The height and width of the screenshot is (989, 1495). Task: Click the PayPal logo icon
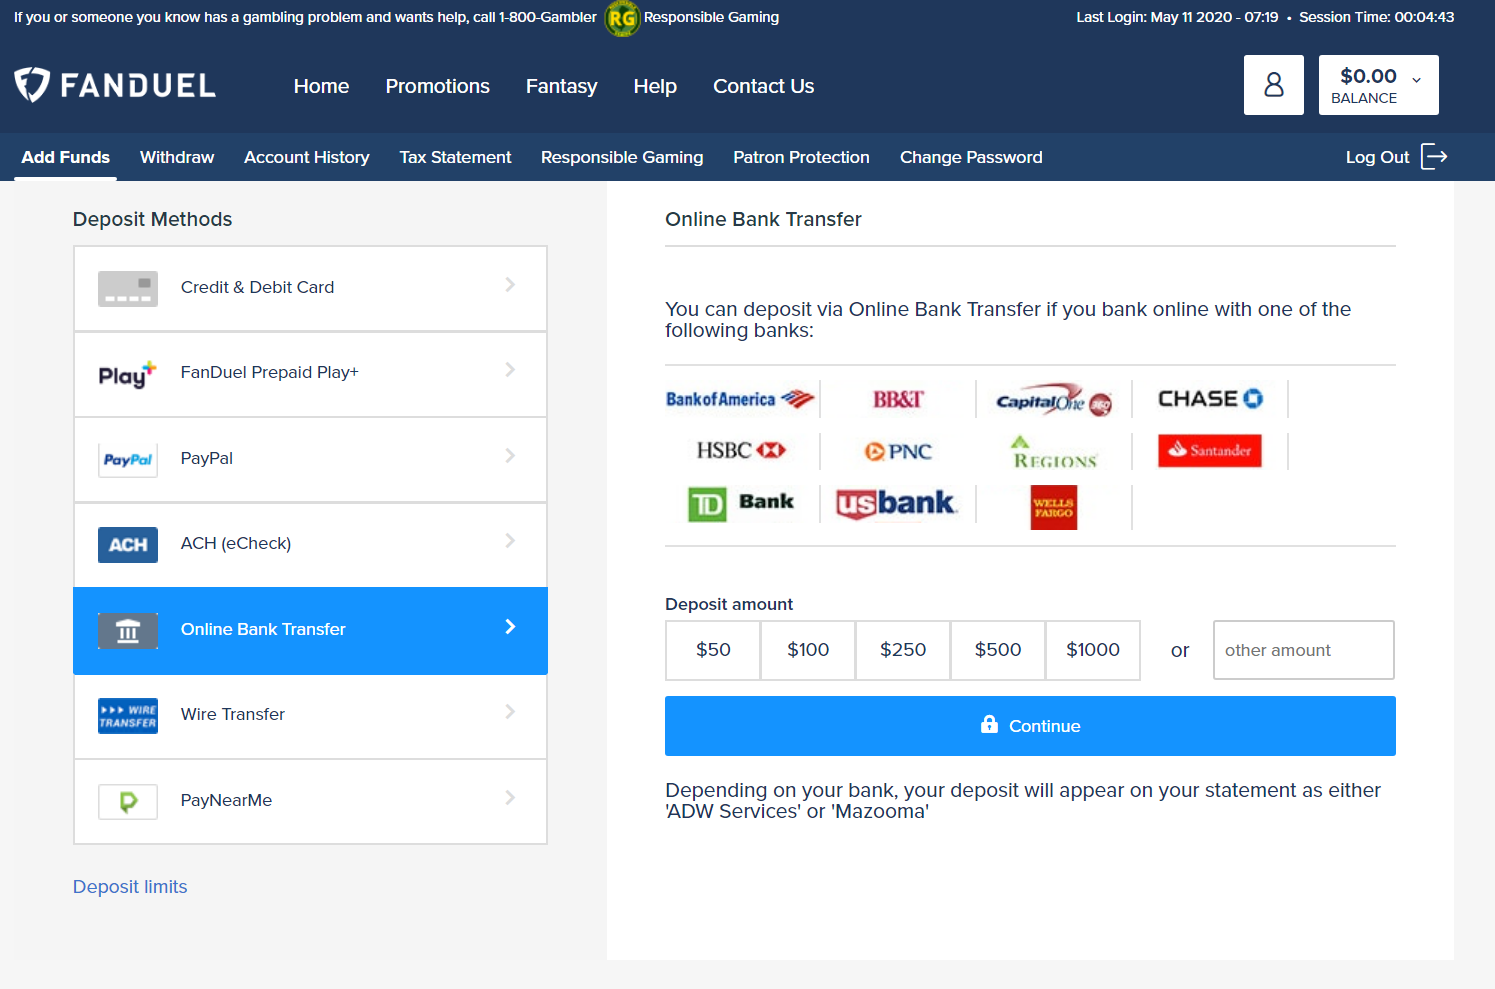click(128, 460)
